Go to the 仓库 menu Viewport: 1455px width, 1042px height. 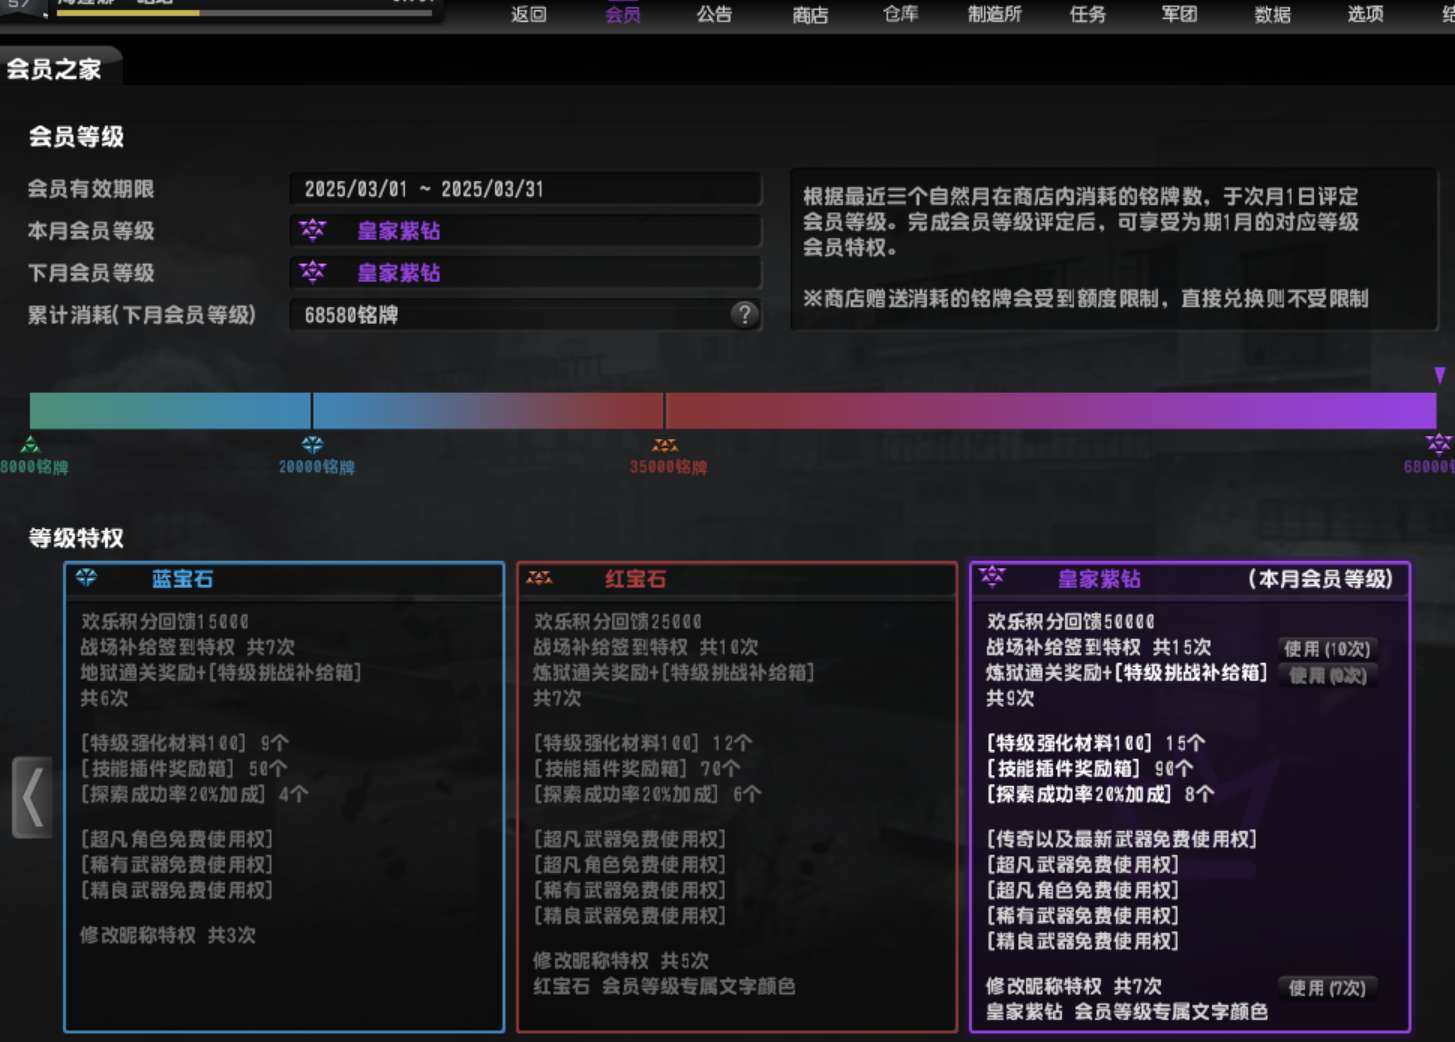pos(900,14)
